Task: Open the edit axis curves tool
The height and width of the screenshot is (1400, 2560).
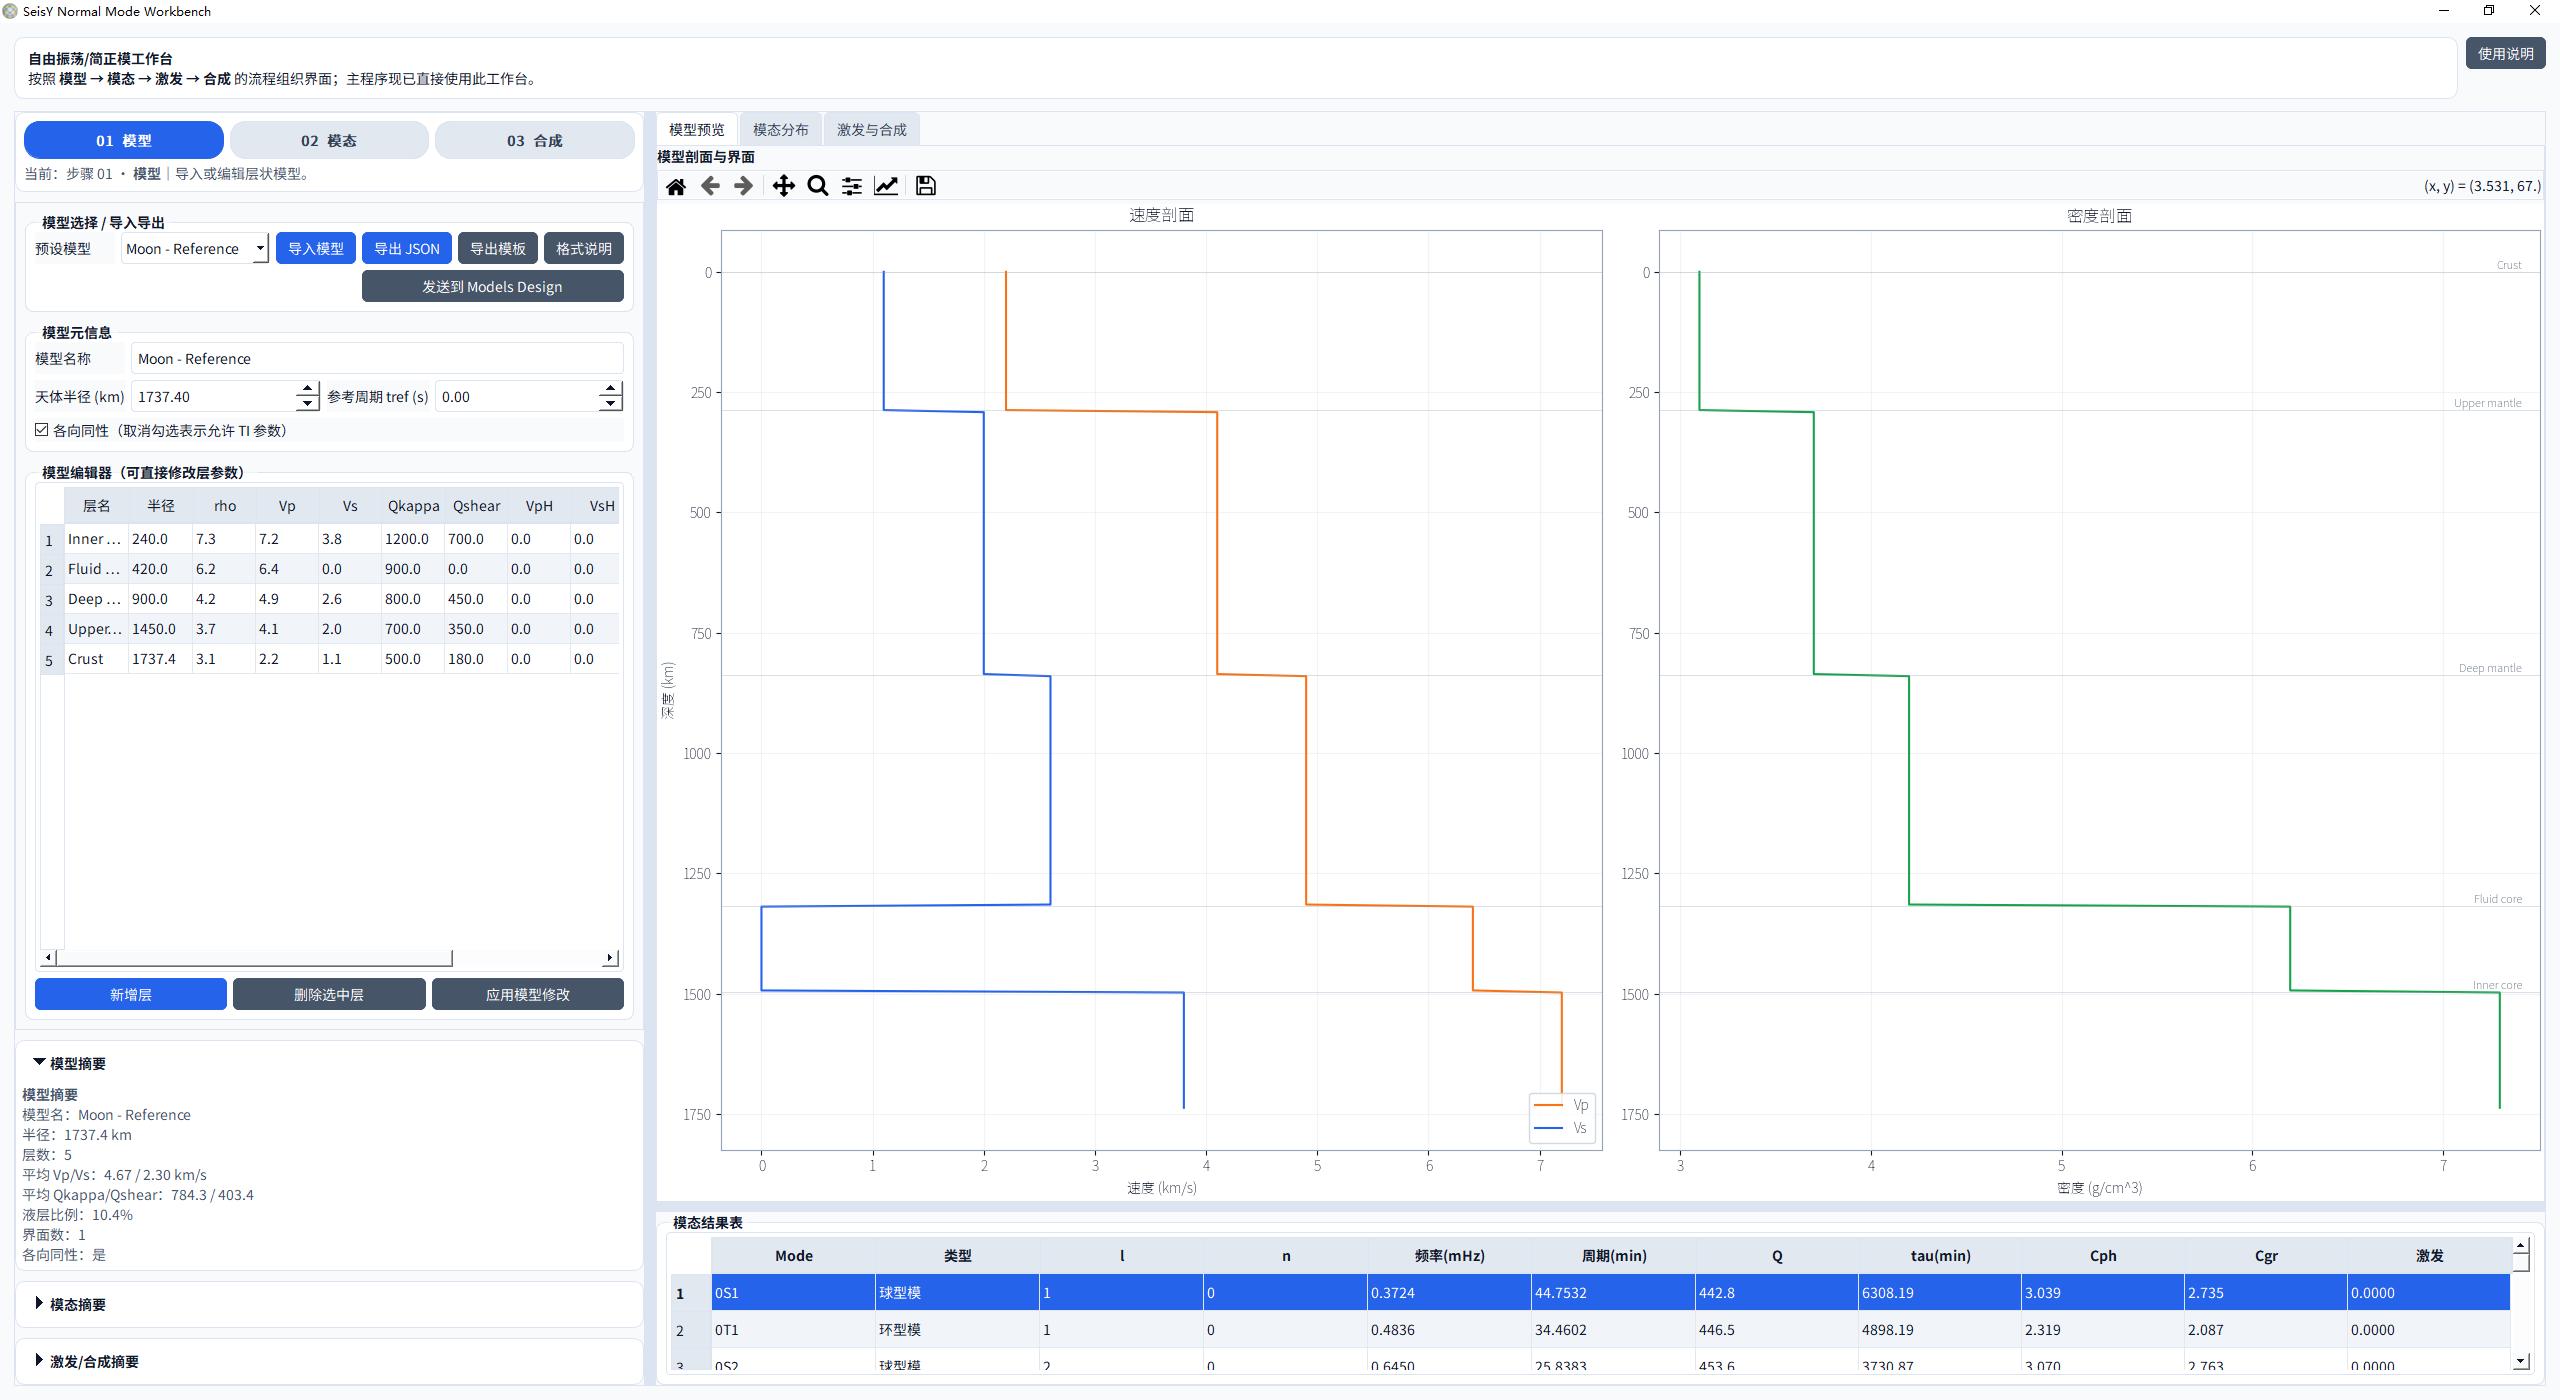Action: [x=886, y=186]
